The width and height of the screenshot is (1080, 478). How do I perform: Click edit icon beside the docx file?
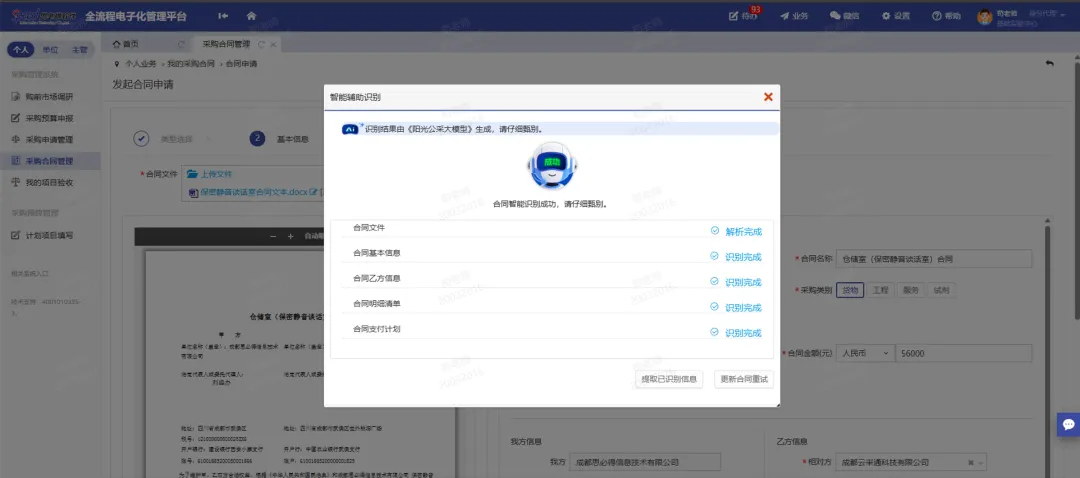[313, 192]
